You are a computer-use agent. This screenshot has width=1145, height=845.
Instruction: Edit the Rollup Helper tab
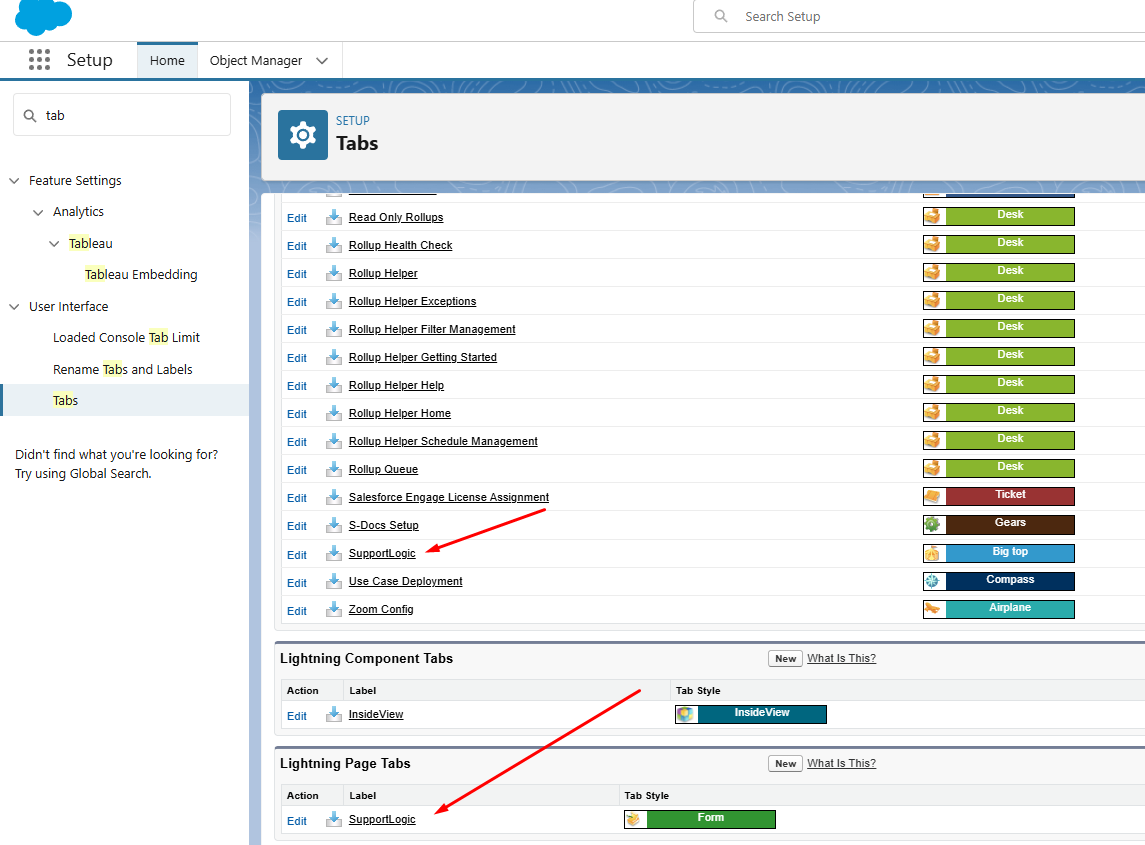[x=296, y=274]
